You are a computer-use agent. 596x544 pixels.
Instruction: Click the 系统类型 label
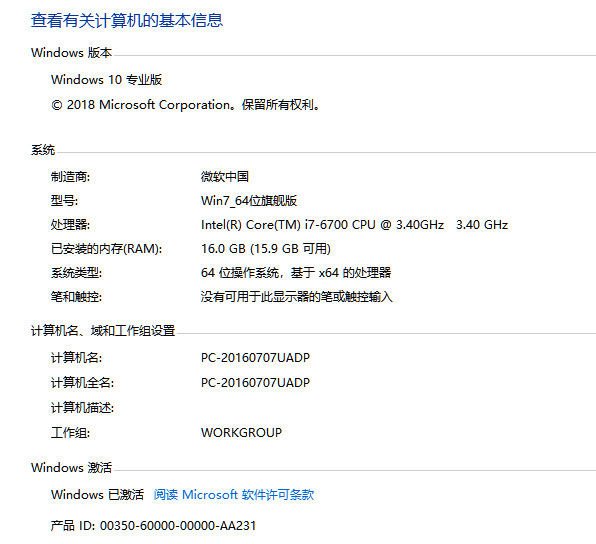click(x=76, y=273)
